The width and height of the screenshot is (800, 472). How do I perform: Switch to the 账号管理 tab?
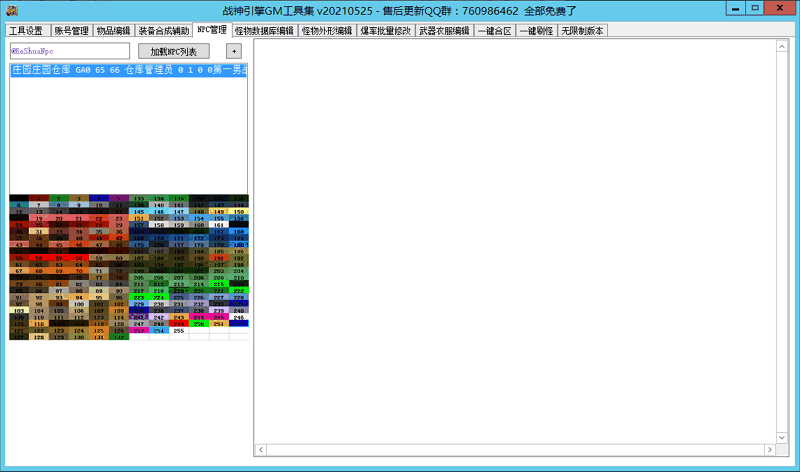coord(71,31)
